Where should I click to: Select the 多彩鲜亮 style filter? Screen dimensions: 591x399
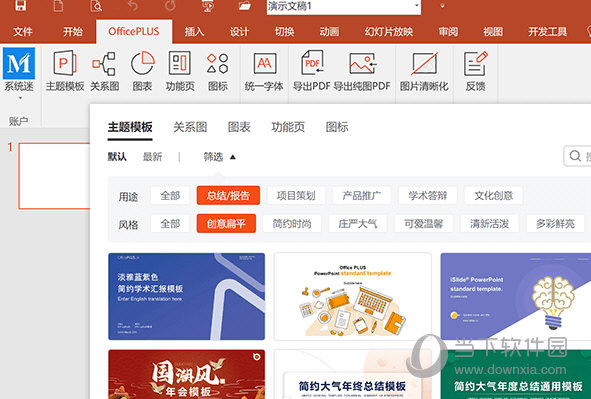tap(555, 224)
